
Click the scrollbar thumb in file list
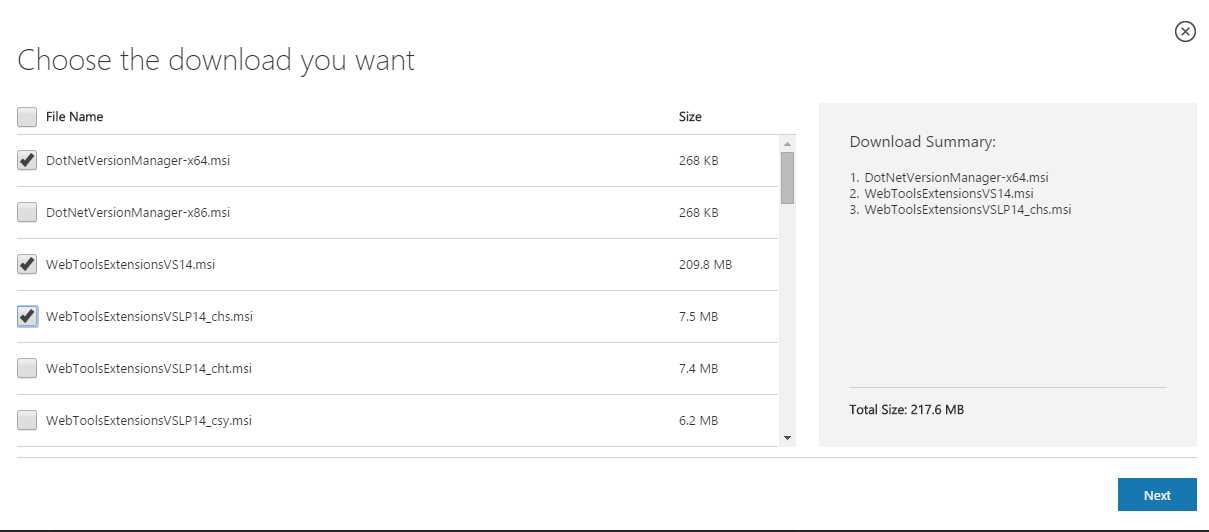787,177
